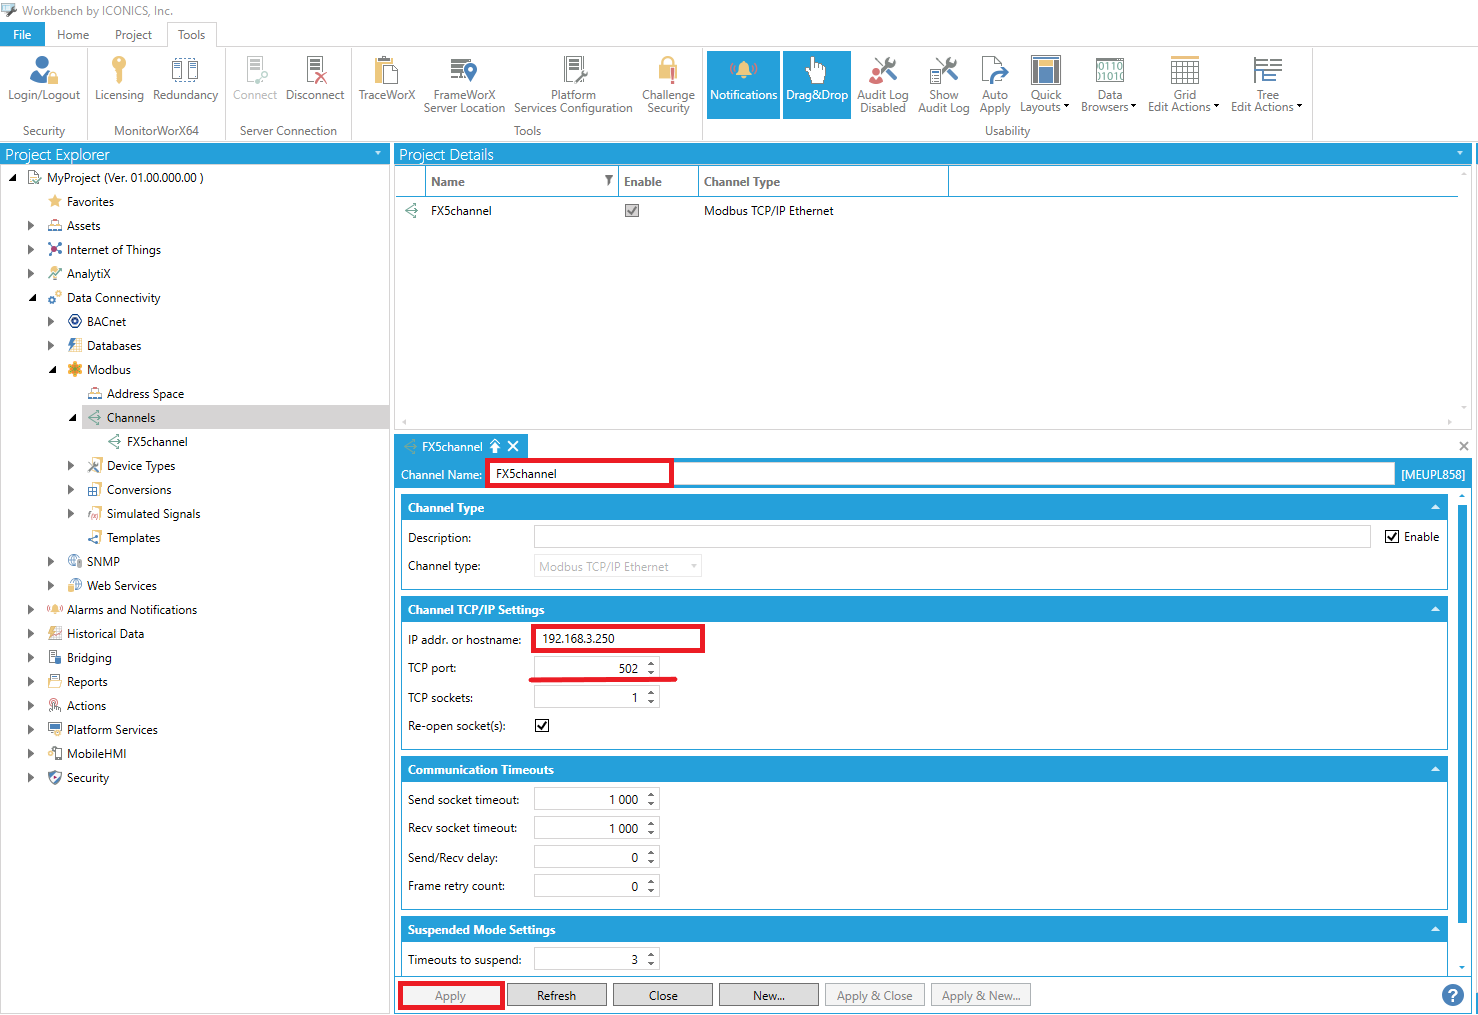Screen dimensions: 1478x1015
Task: Open the Channel type dropdown
Action: 618,567
